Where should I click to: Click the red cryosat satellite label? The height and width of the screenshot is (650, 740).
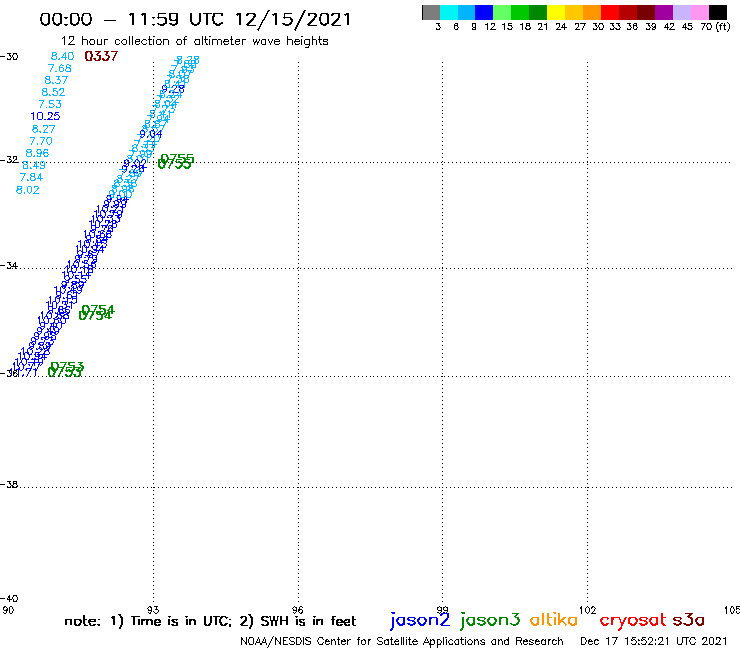(x=633, y=620)
